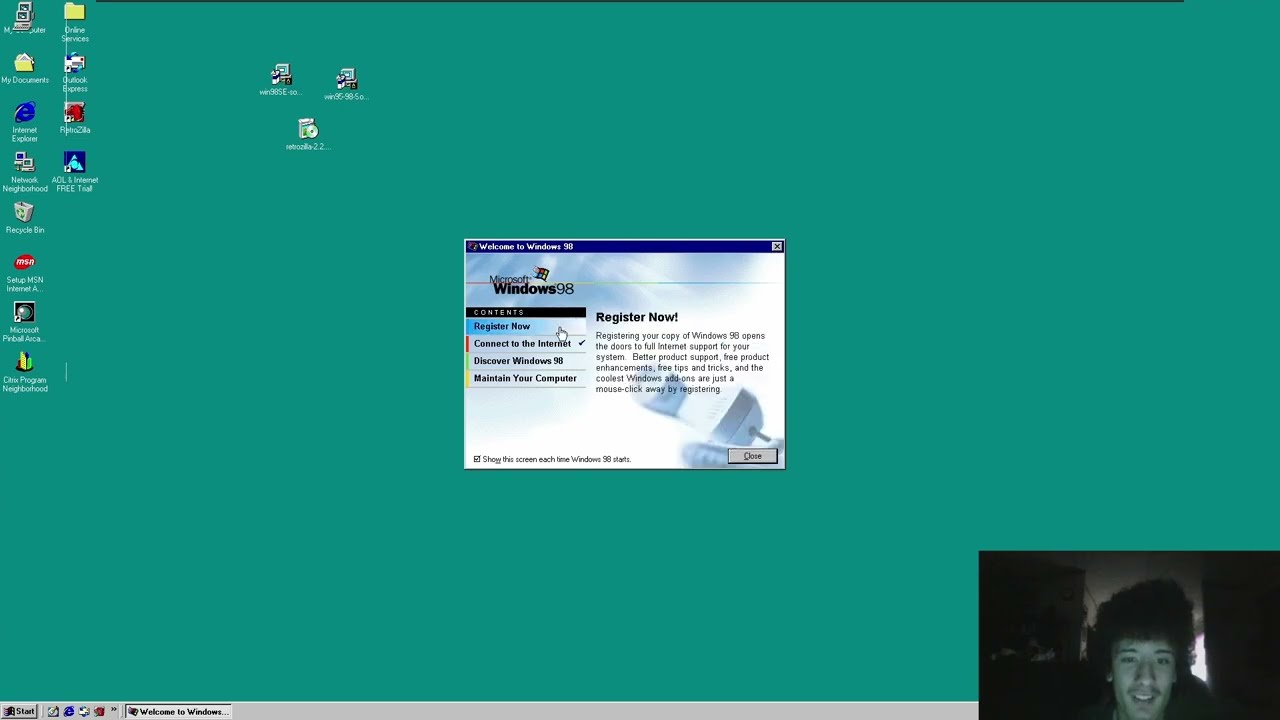Uncheck Show this screen each time checkbox
Image resolution: width=1280 pixels, height=720 pixels.
pos(477,459)
